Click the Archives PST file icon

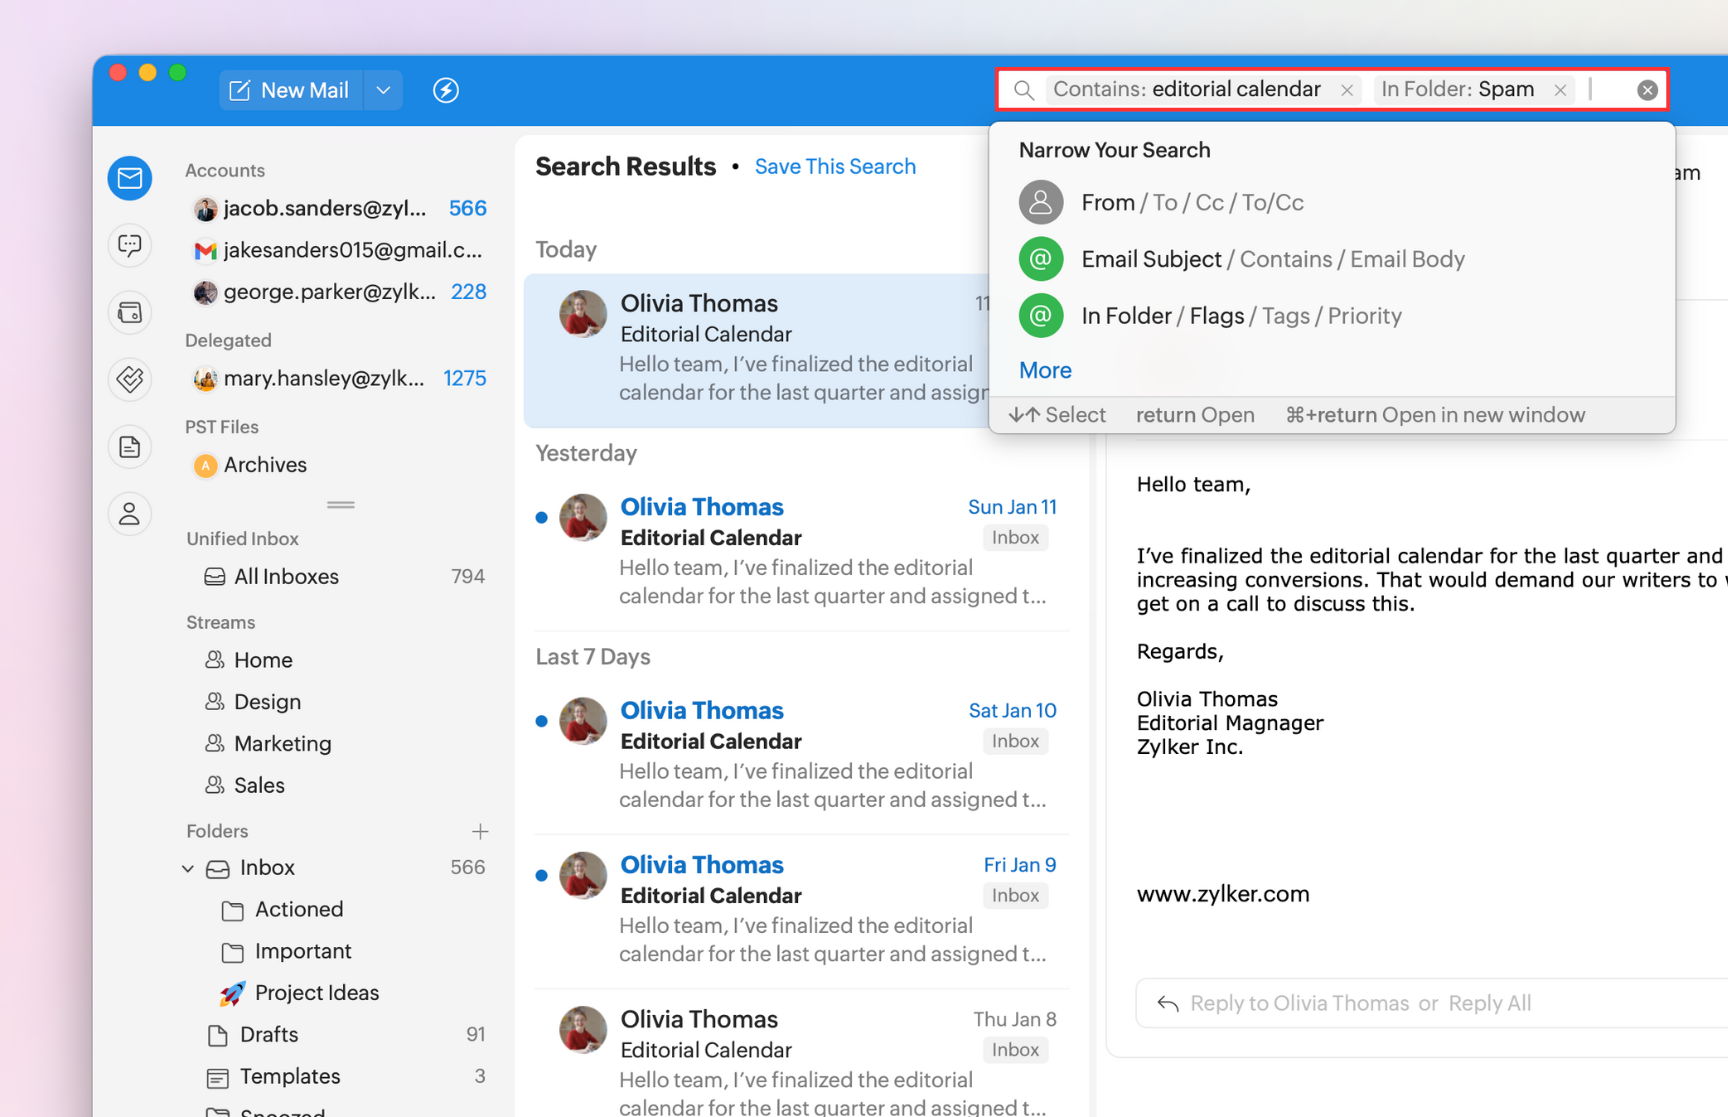coord(205,465)
